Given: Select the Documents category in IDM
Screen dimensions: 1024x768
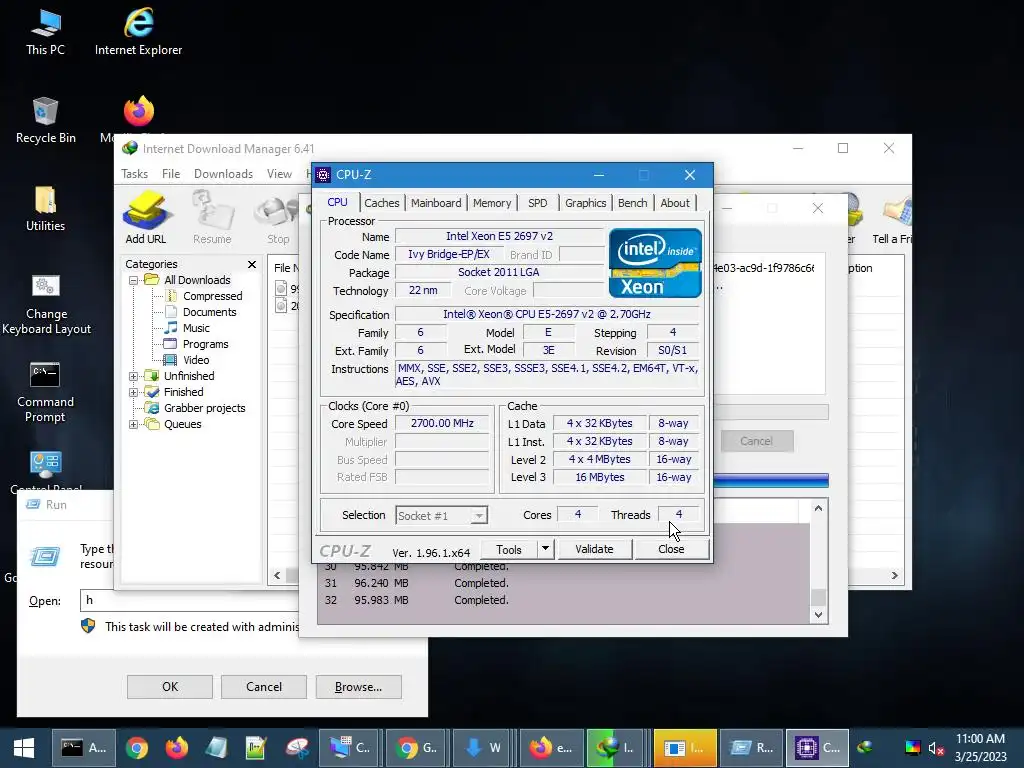Looking at the screenshot, I should coord(209,312).
